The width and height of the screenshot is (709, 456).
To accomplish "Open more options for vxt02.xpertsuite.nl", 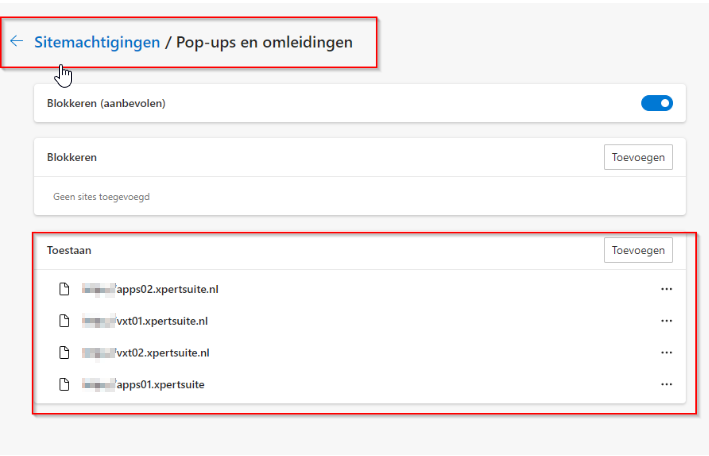I will click(666, 353).
